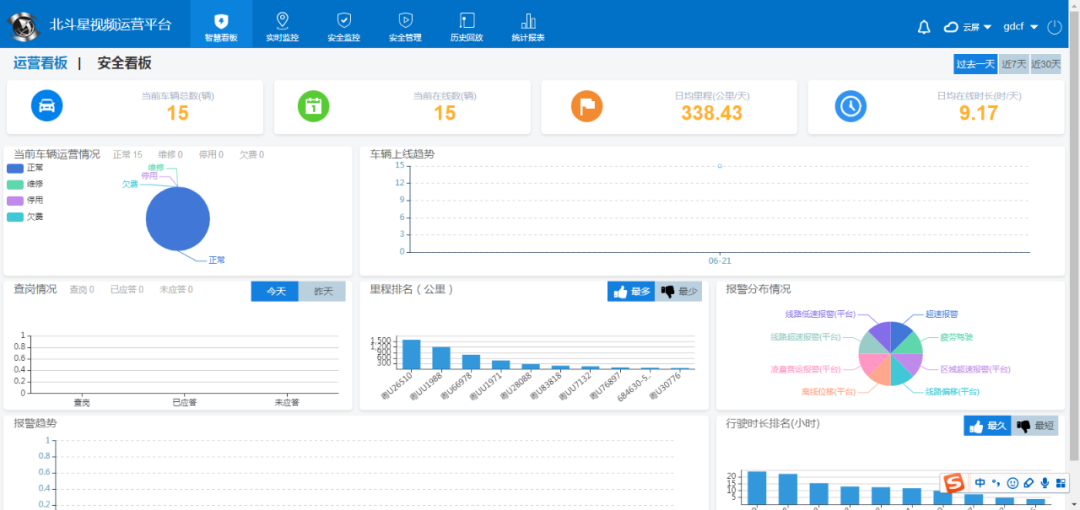This screenshot has height=510, width=1080.
Task: Go to 安全管理 safety management
Action: point(405,26)
